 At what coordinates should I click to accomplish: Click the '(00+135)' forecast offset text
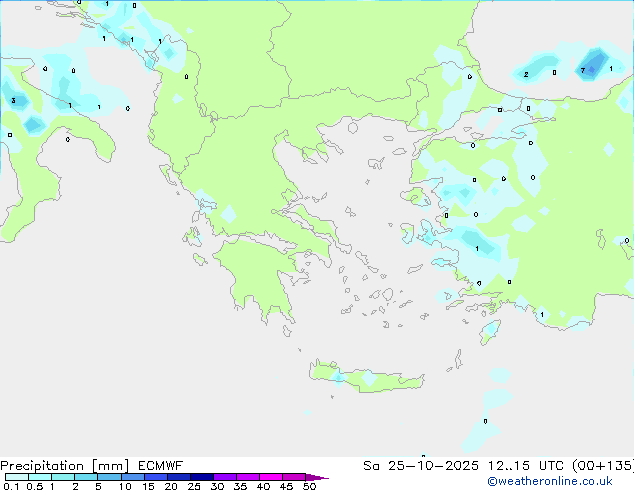click(x=603, y=466)
